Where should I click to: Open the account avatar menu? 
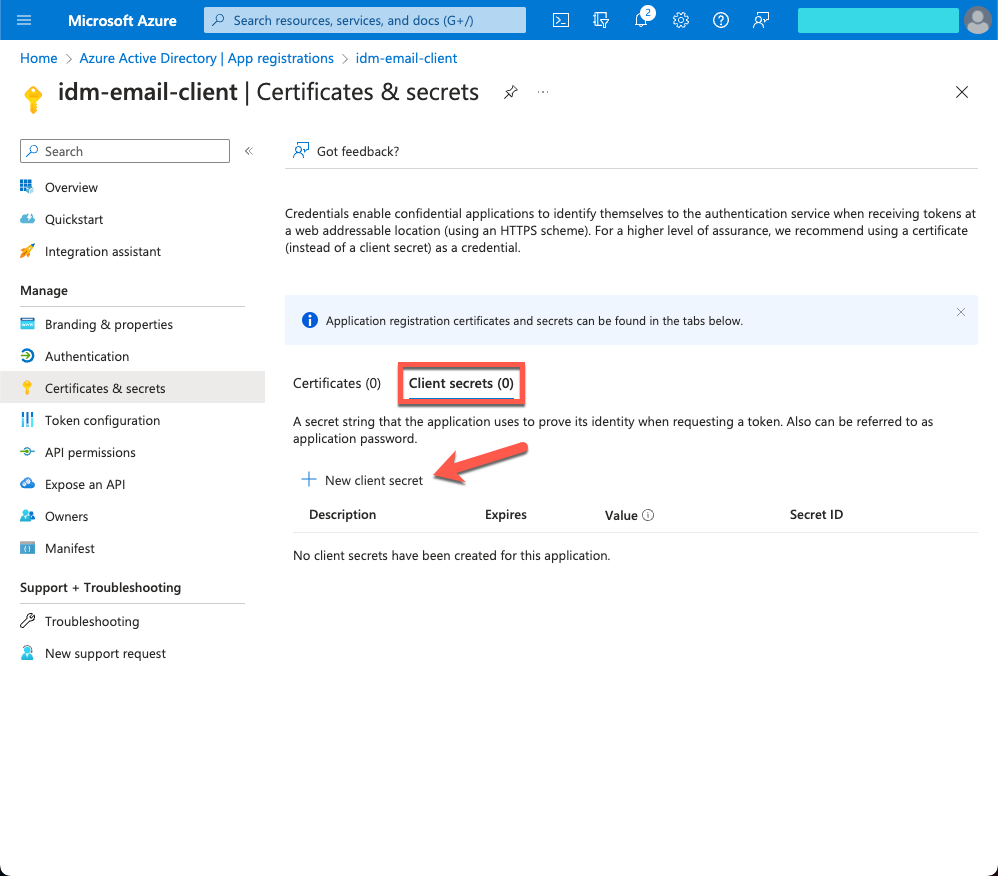click(978, 20)
